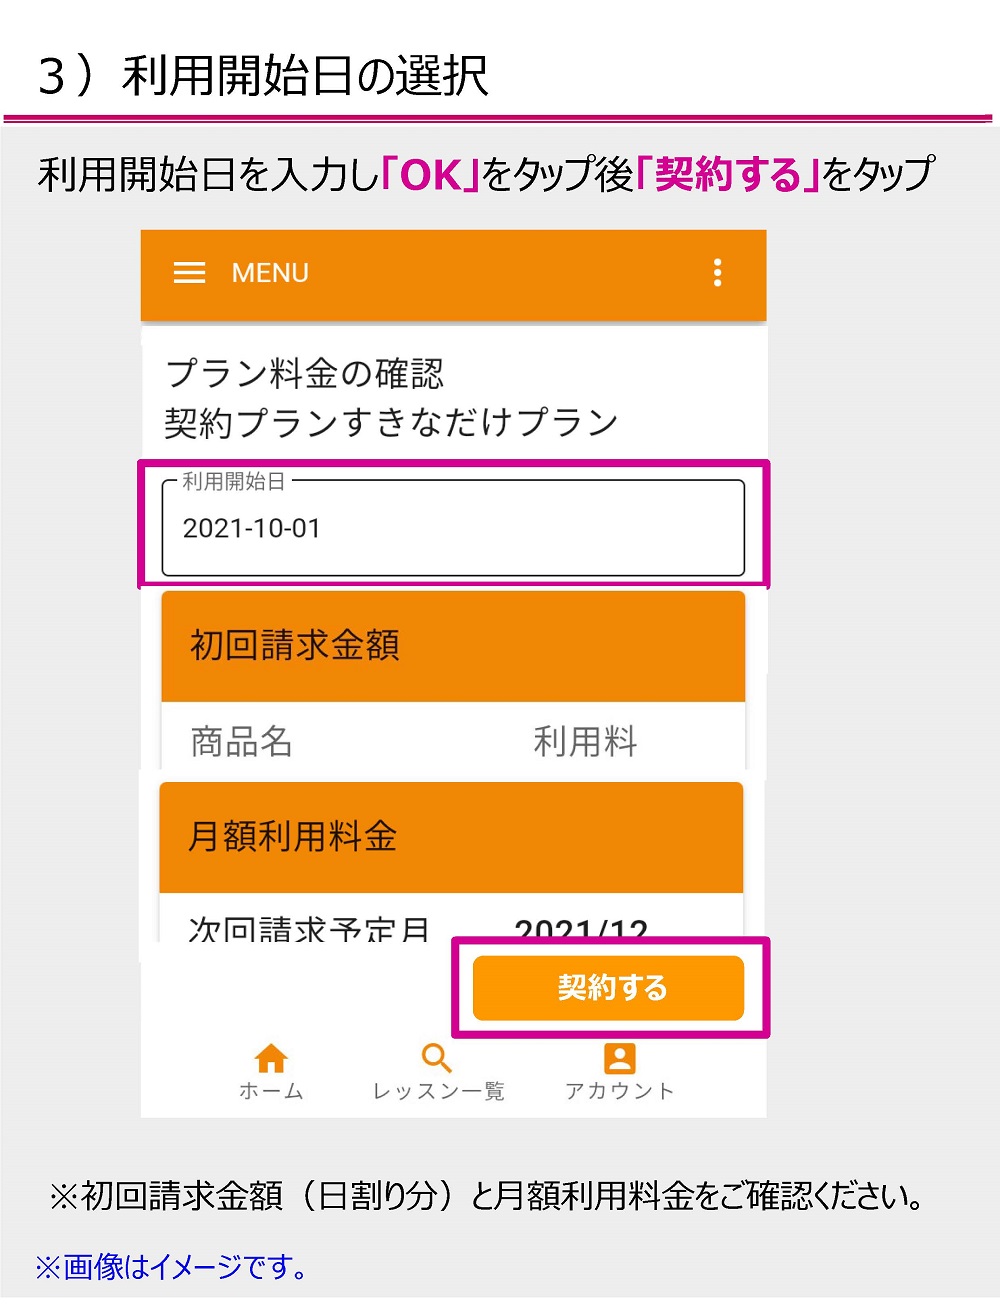
Task: Open the hamburger MENU navigation drawer
Action: [190, 273]
